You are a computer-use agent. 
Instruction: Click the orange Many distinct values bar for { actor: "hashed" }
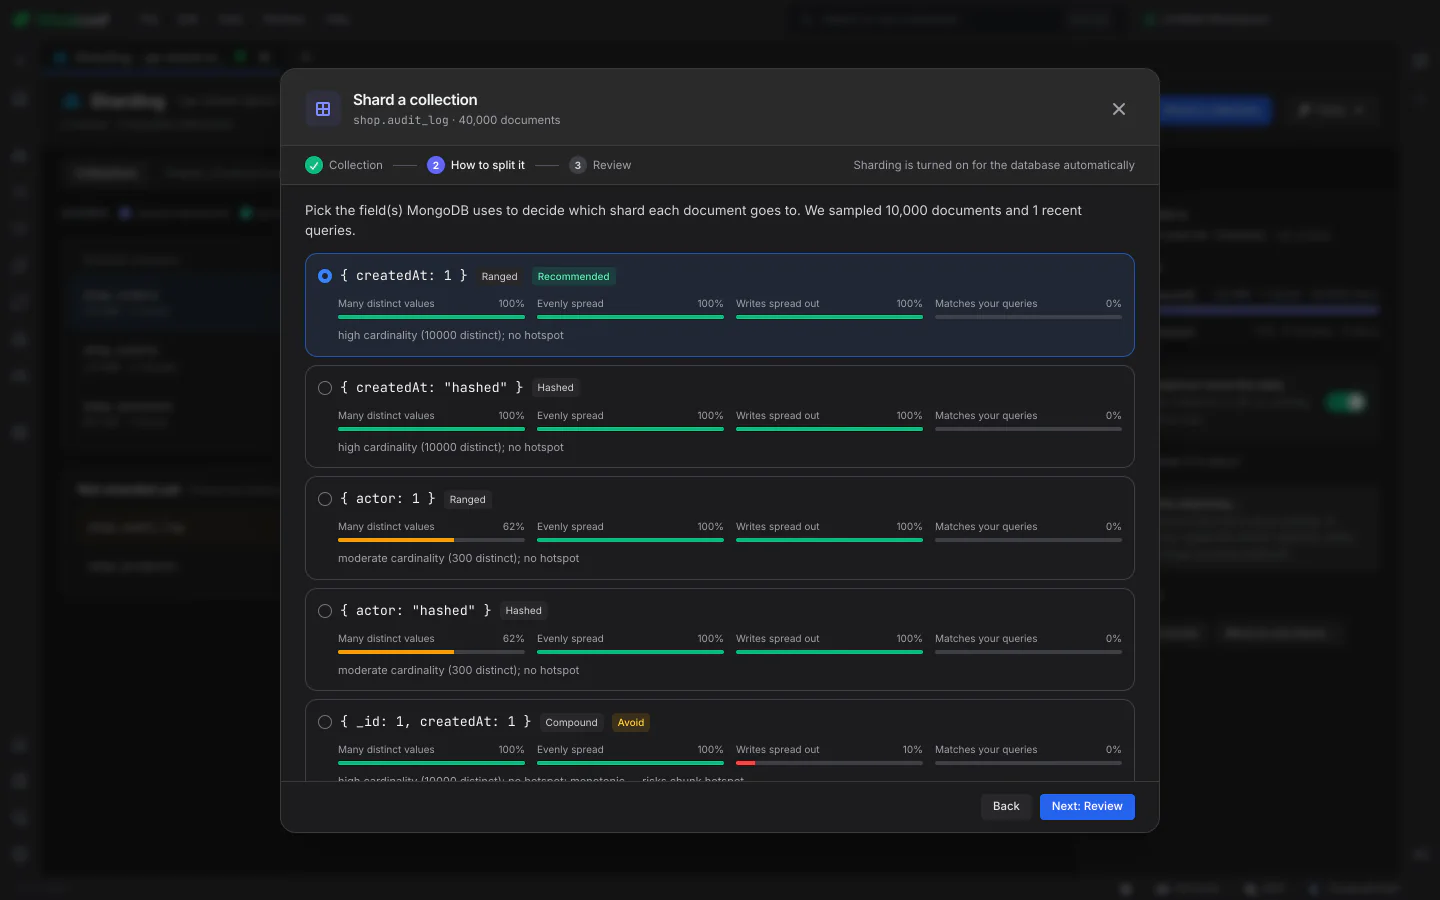tap(431, 652)
